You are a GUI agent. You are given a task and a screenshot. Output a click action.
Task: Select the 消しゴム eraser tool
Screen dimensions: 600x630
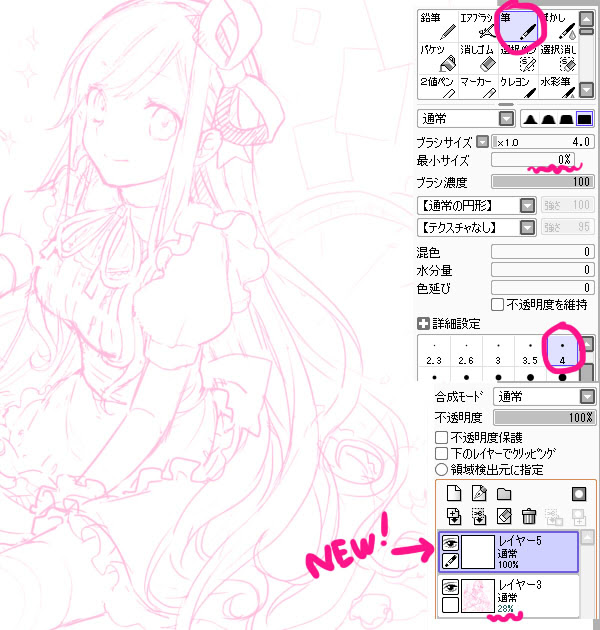click(478, 58)
